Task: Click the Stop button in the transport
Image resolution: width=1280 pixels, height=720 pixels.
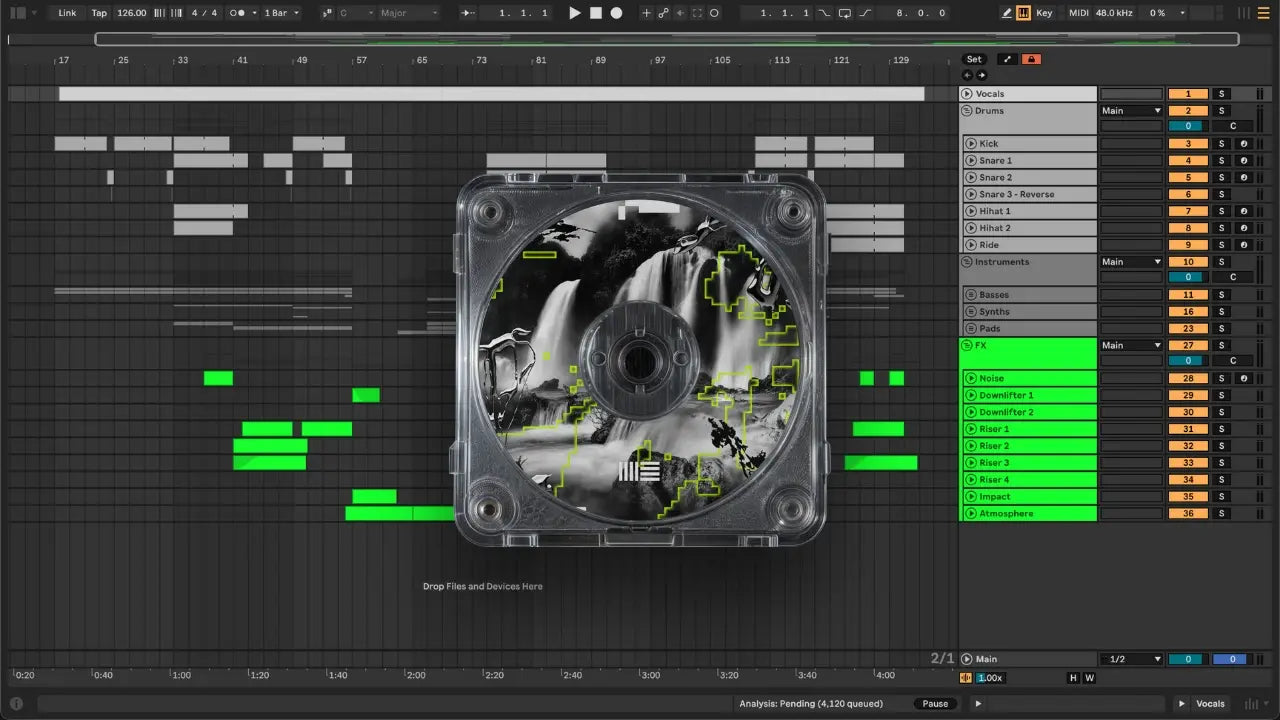Action: point(596,13)
